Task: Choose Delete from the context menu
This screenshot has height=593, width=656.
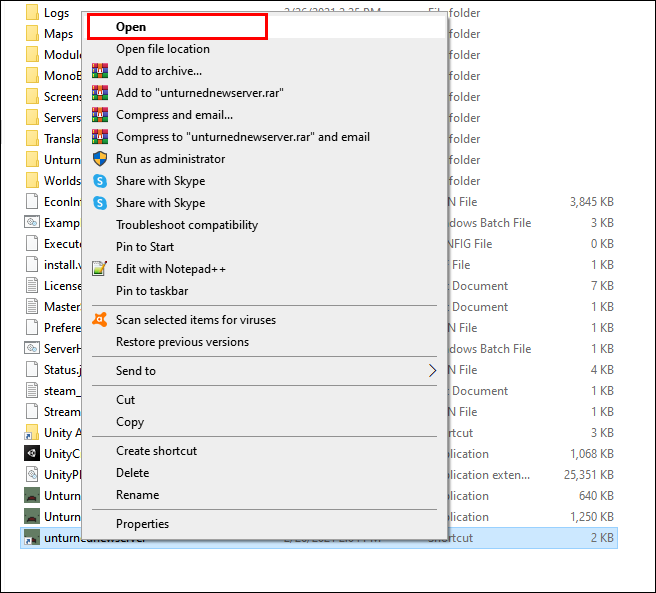Action: (132, 473)
